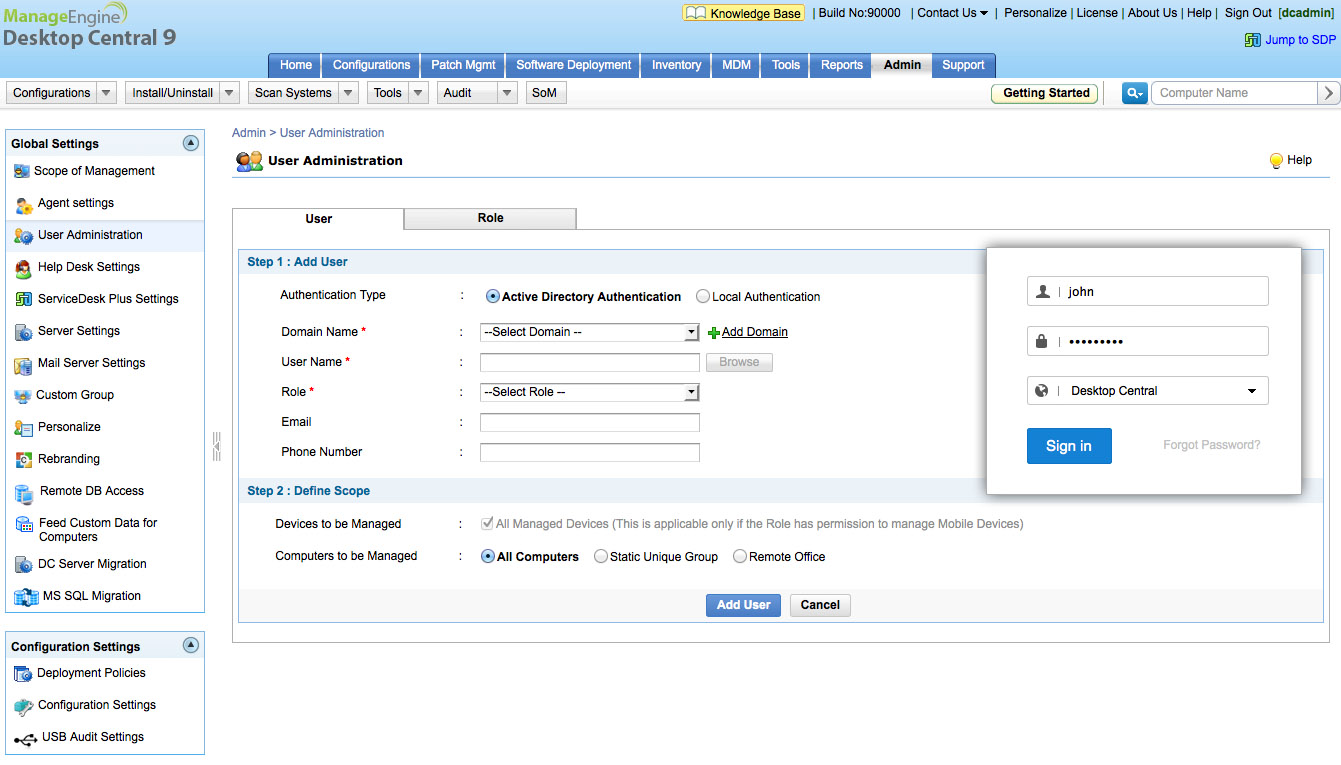1341x765 pixels.
Task: Open the Contact Us menu
Action: [952, 13]
